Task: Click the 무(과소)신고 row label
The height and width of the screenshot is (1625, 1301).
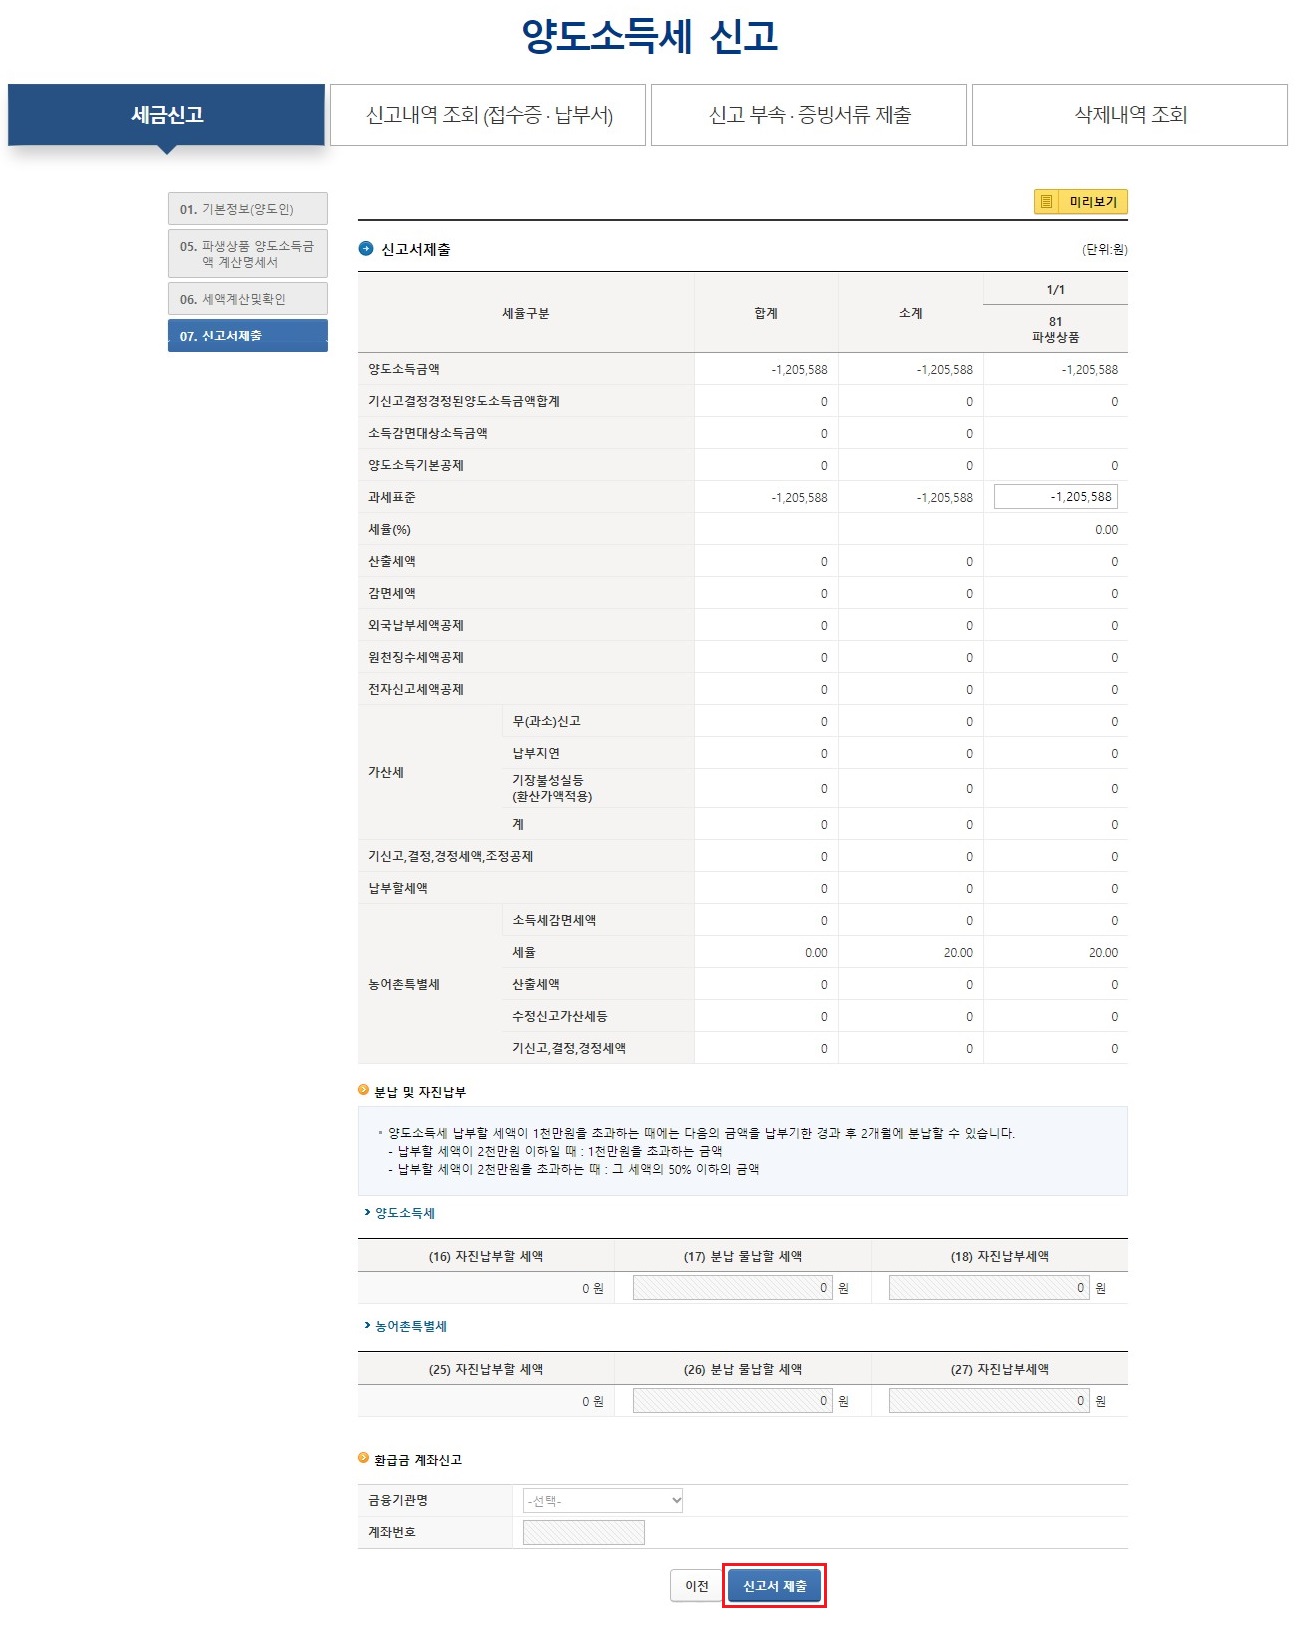Action: [x=546, y=721]
